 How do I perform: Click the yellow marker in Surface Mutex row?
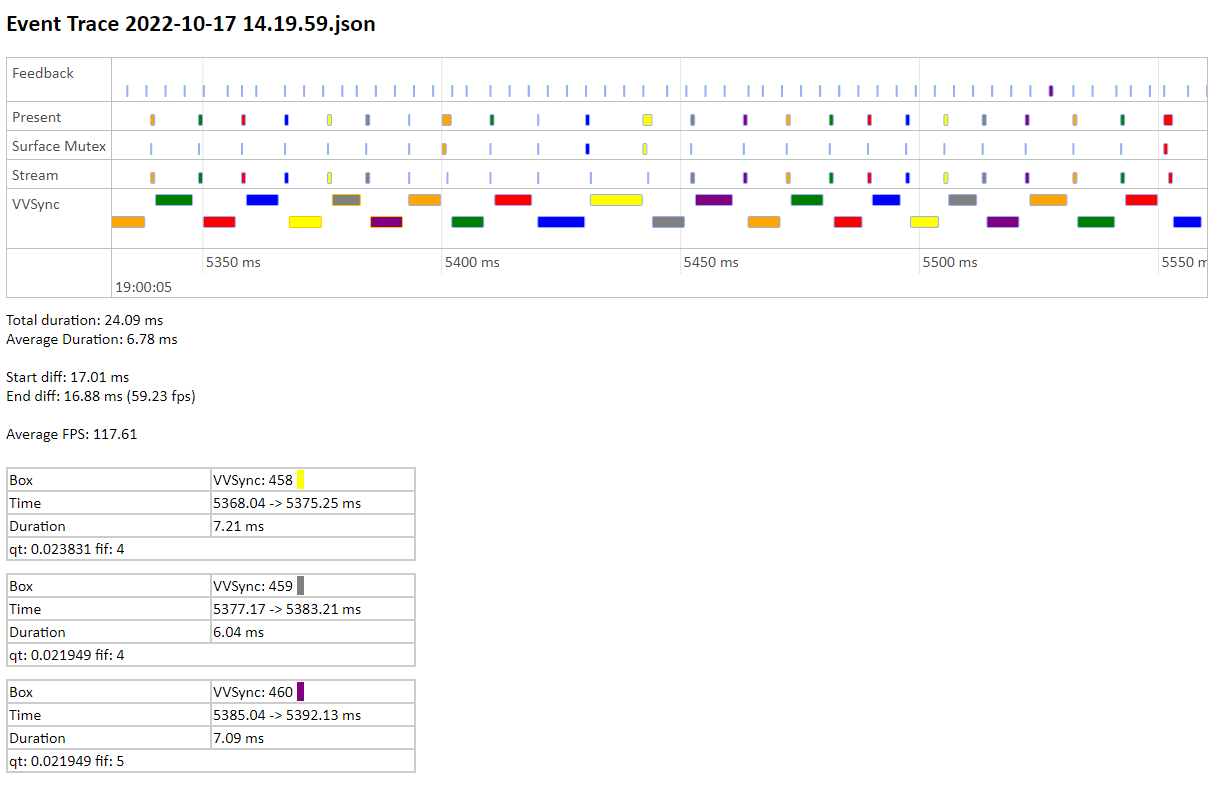coord(645,149)
